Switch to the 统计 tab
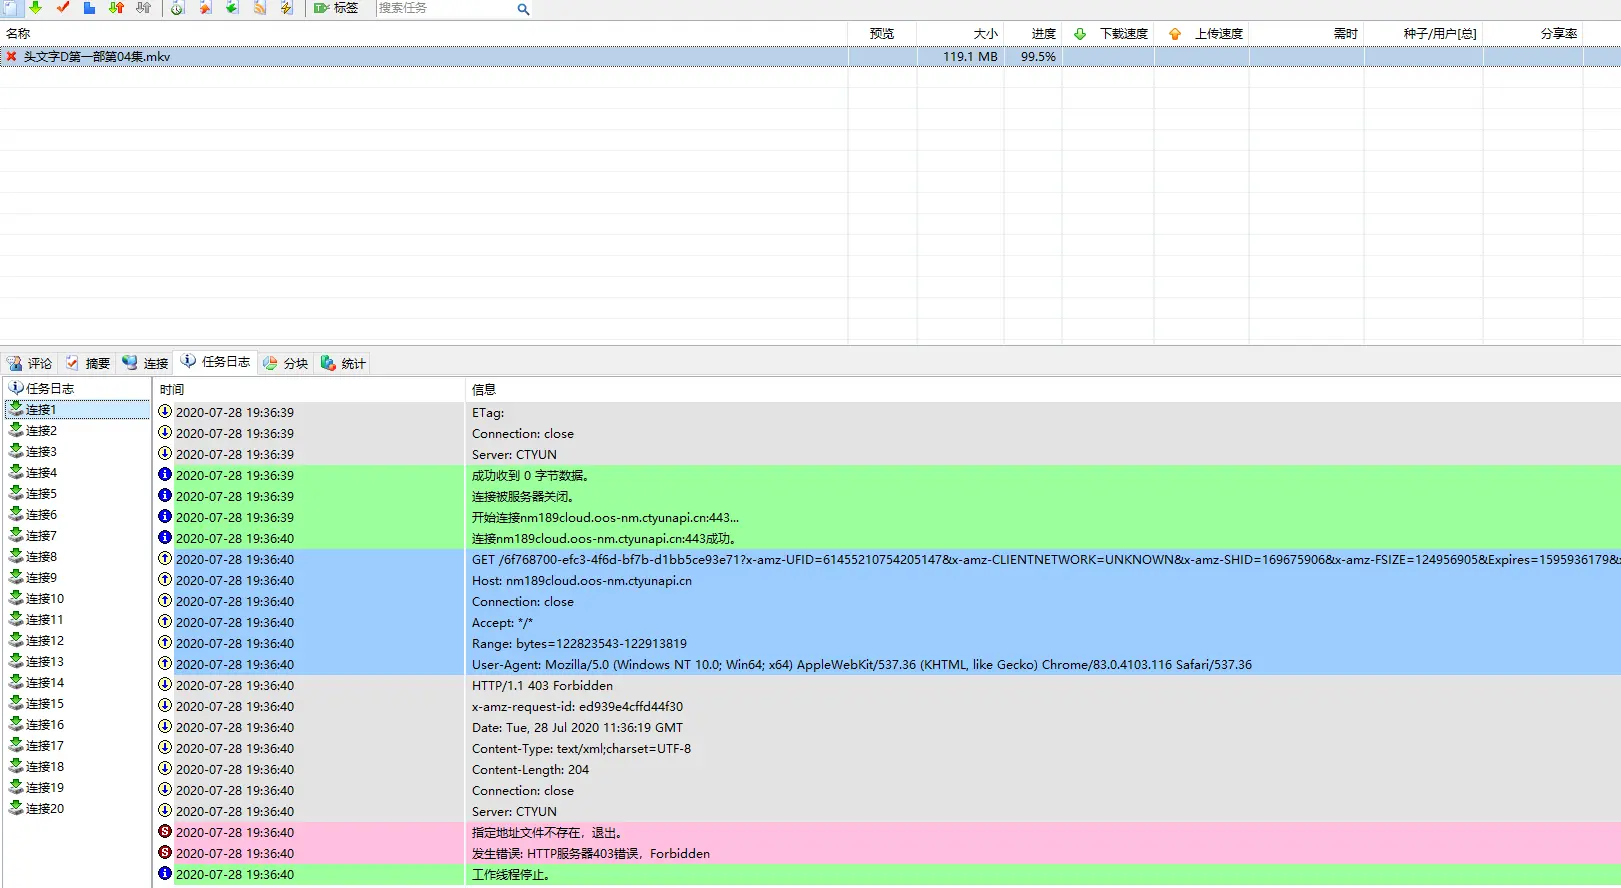This screenshot has height=888, width=1621. (x=343, y=363)
